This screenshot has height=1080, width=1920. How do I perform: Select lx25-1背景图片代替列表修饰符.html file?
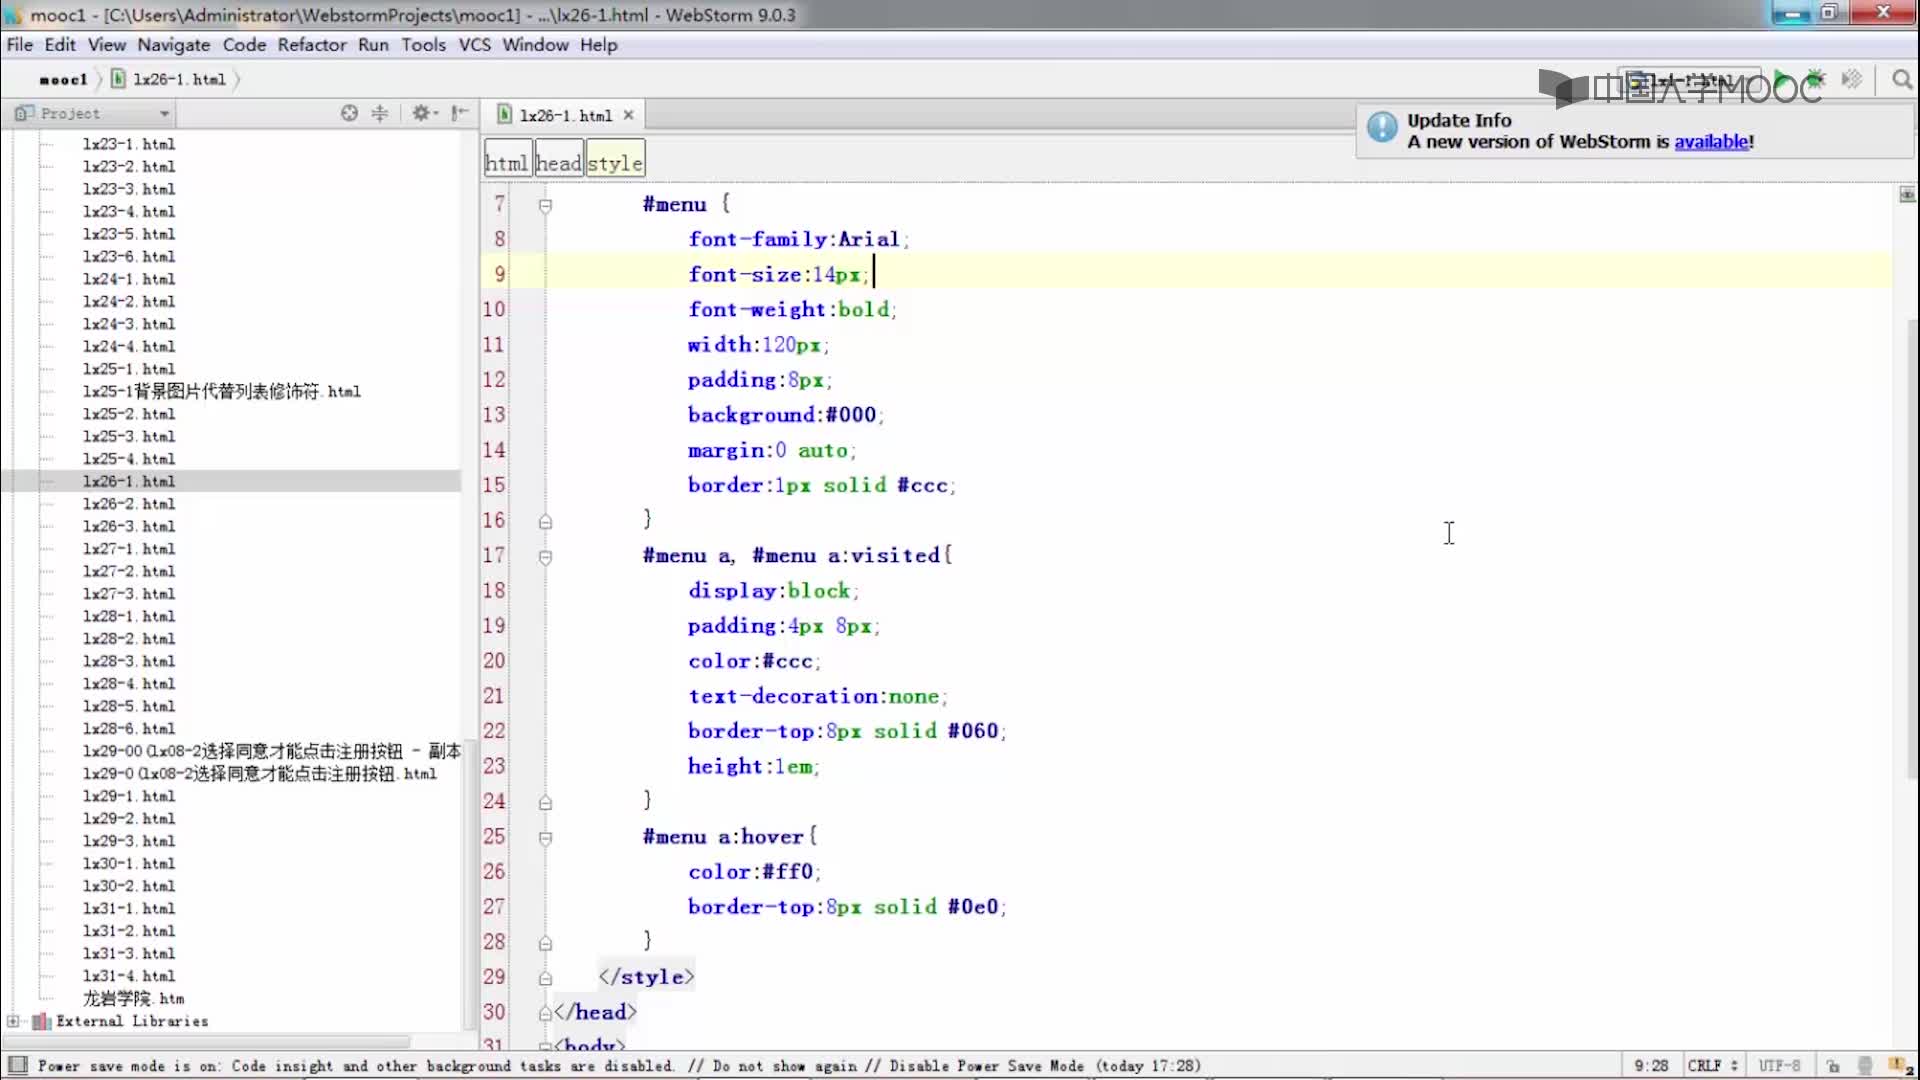221,391
